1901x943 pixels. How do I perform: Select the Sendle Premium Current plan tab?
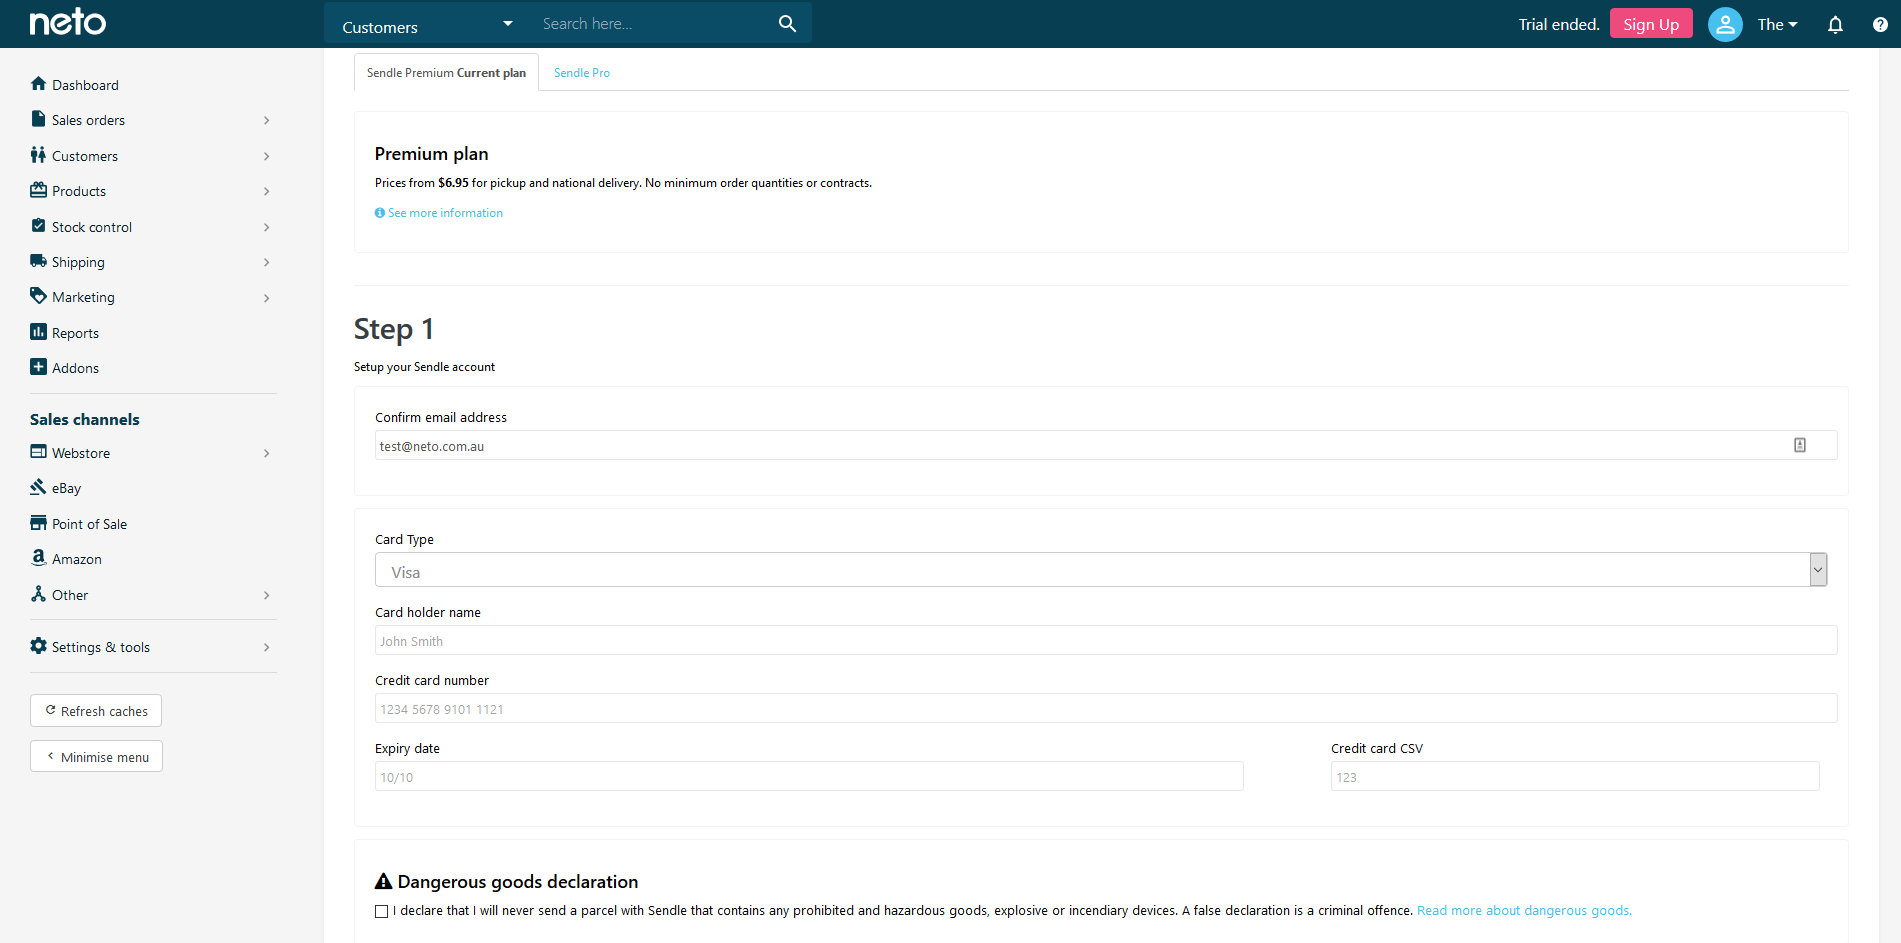coord(446,73)
